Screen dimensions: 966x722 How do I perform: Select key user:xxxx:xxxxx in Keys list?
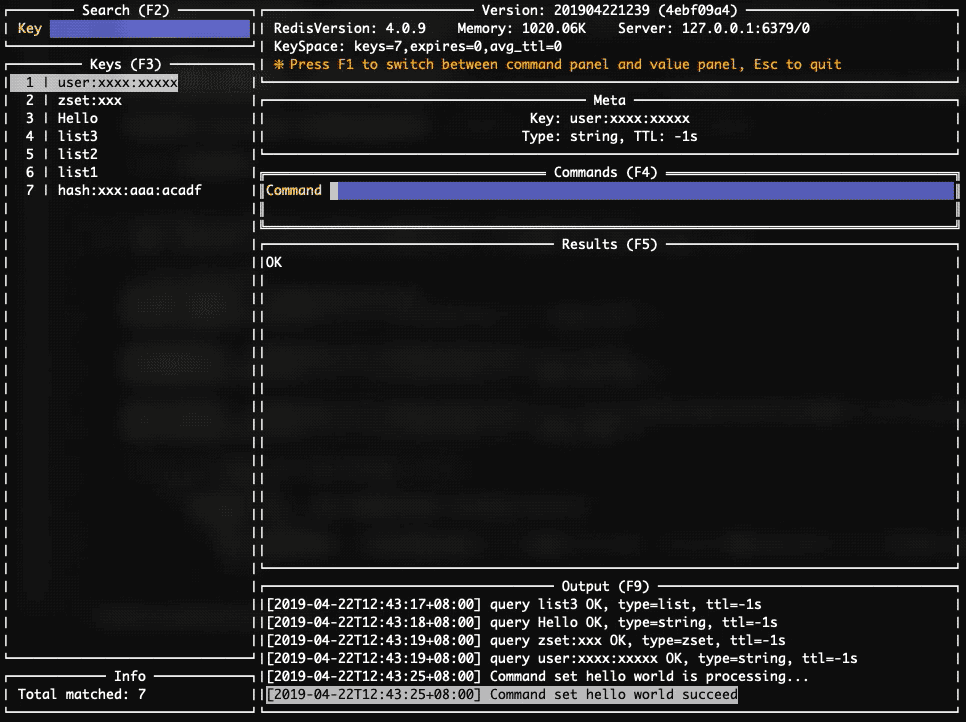[94, 83]
